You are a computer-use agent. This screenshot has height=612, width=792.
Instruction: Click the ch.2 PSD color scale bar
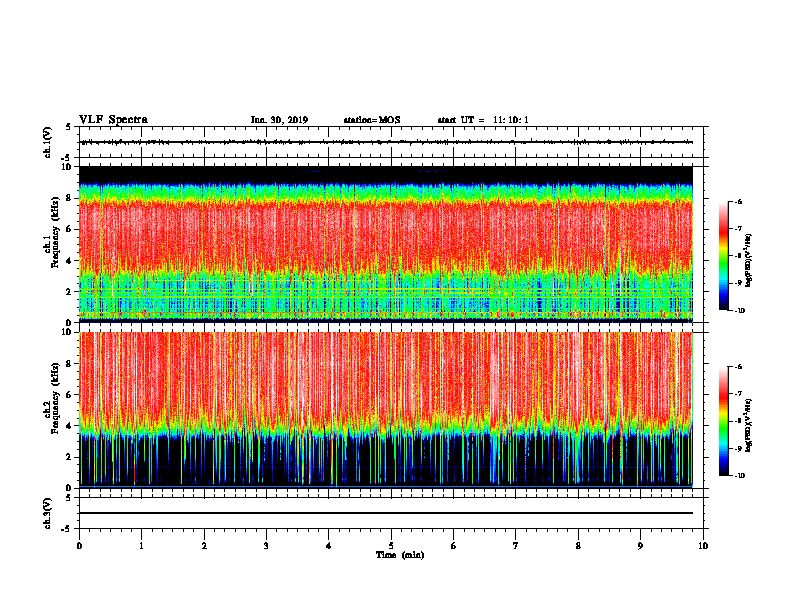click(724, 421)
